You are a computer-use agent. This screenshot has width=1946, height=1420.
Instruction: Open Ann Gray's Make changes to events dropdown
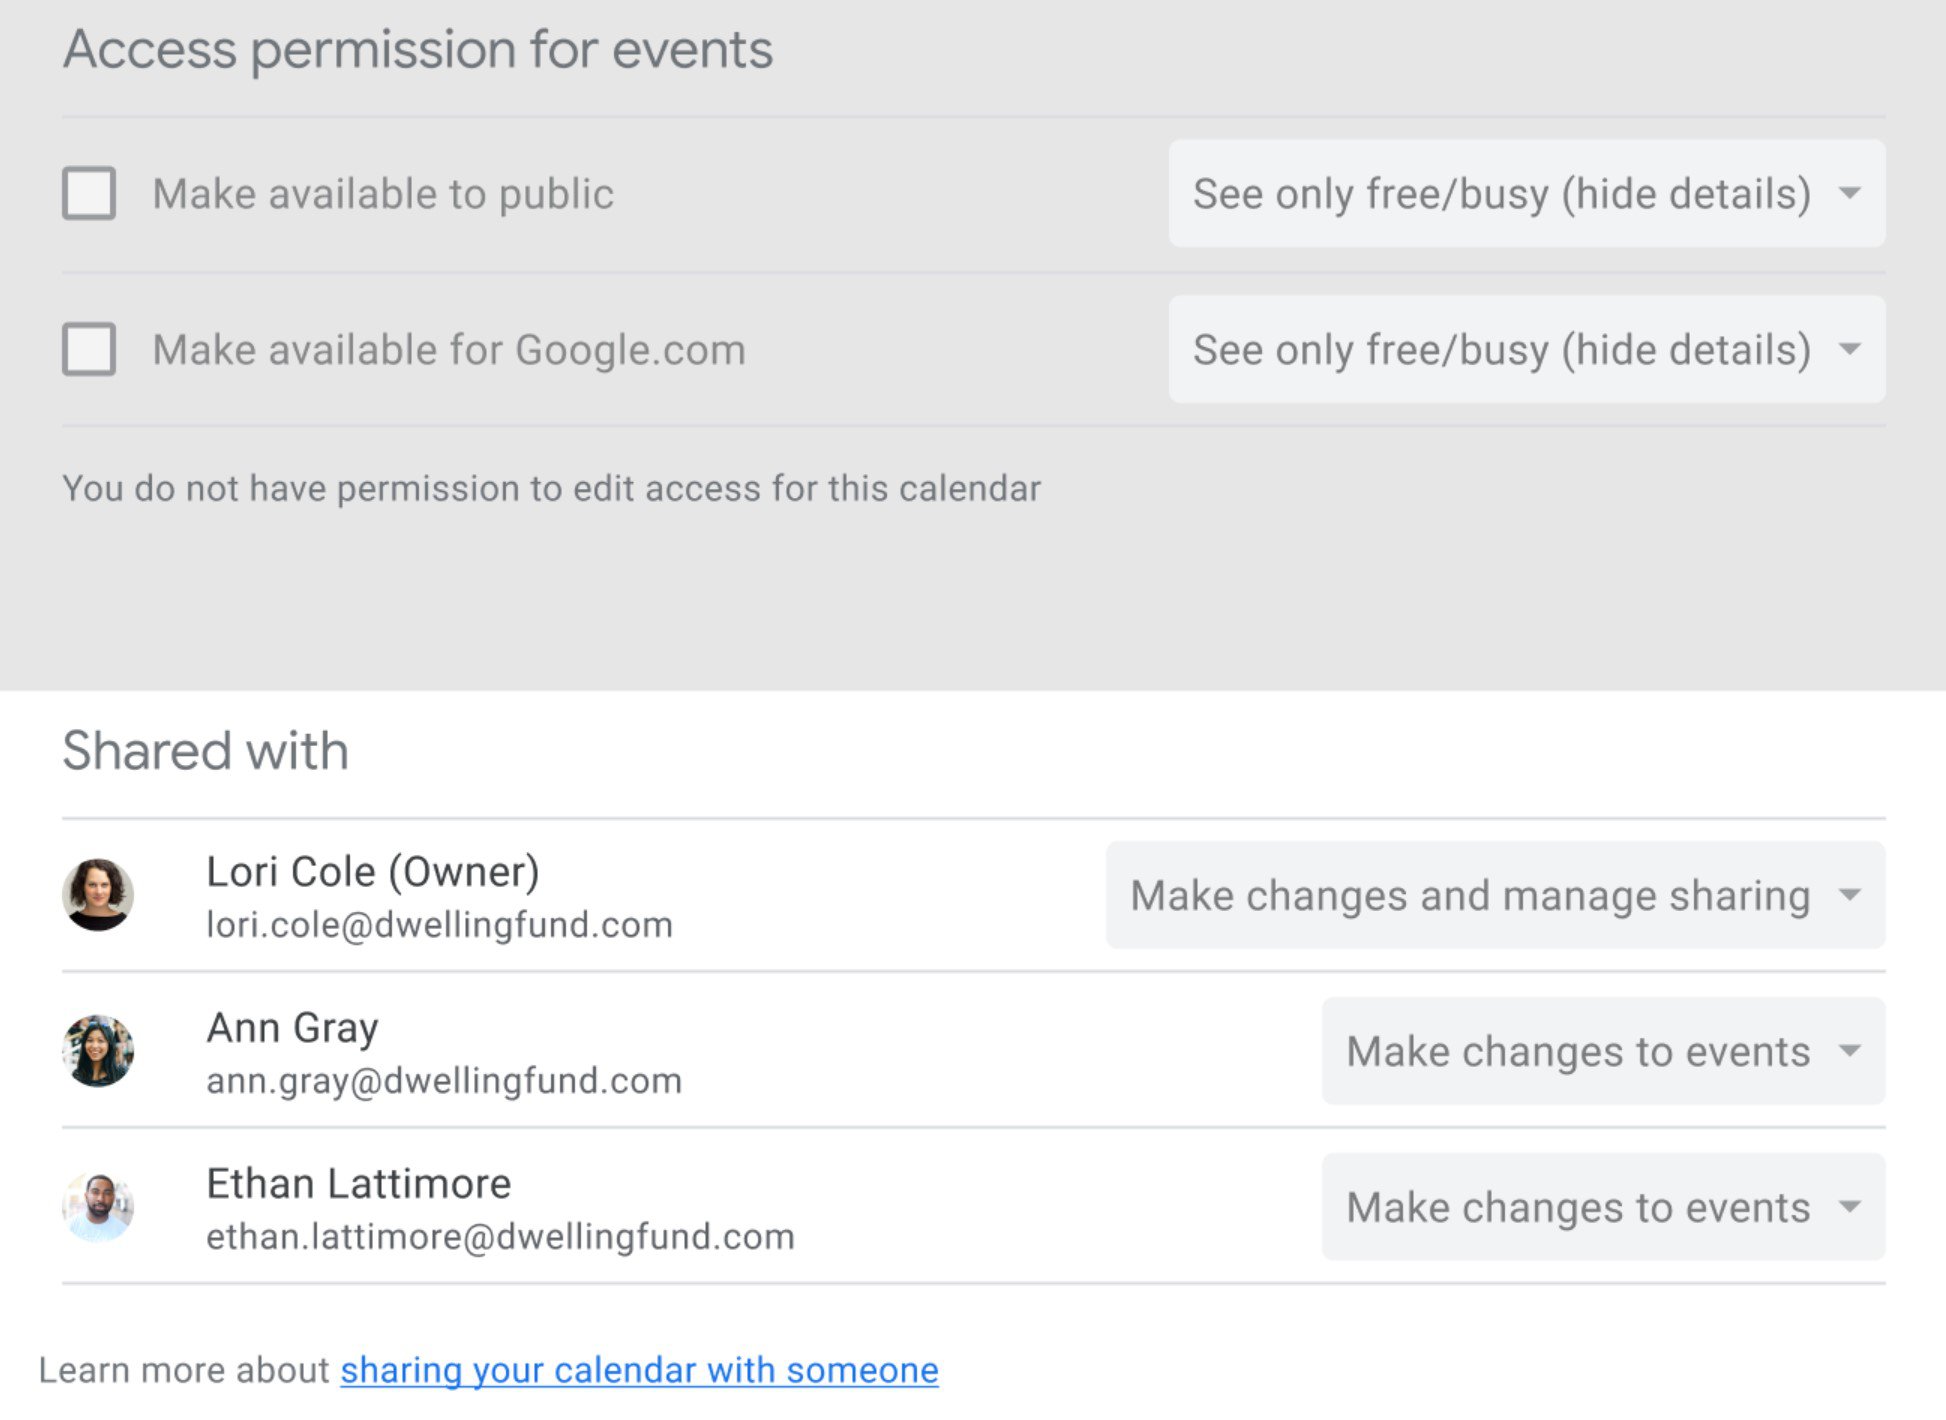1578,1051
